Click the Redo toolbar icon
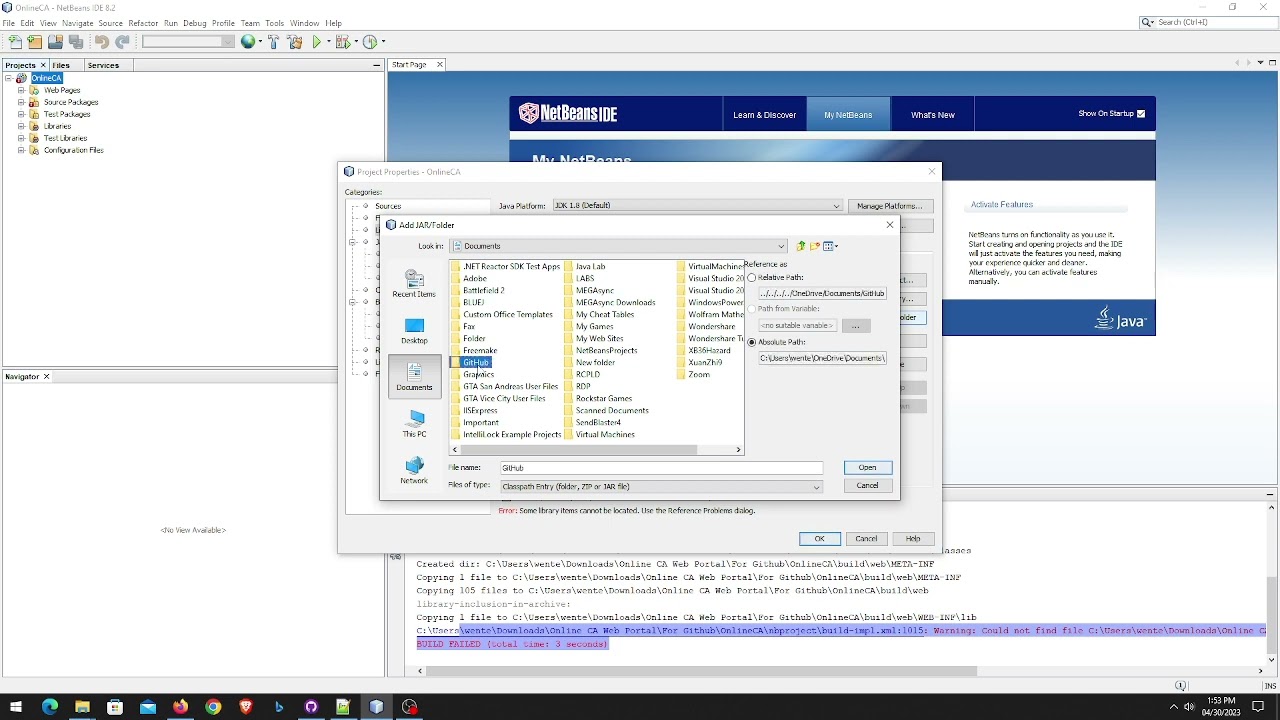This screenshot has width=1280, height=720. (x=122, y=42)
